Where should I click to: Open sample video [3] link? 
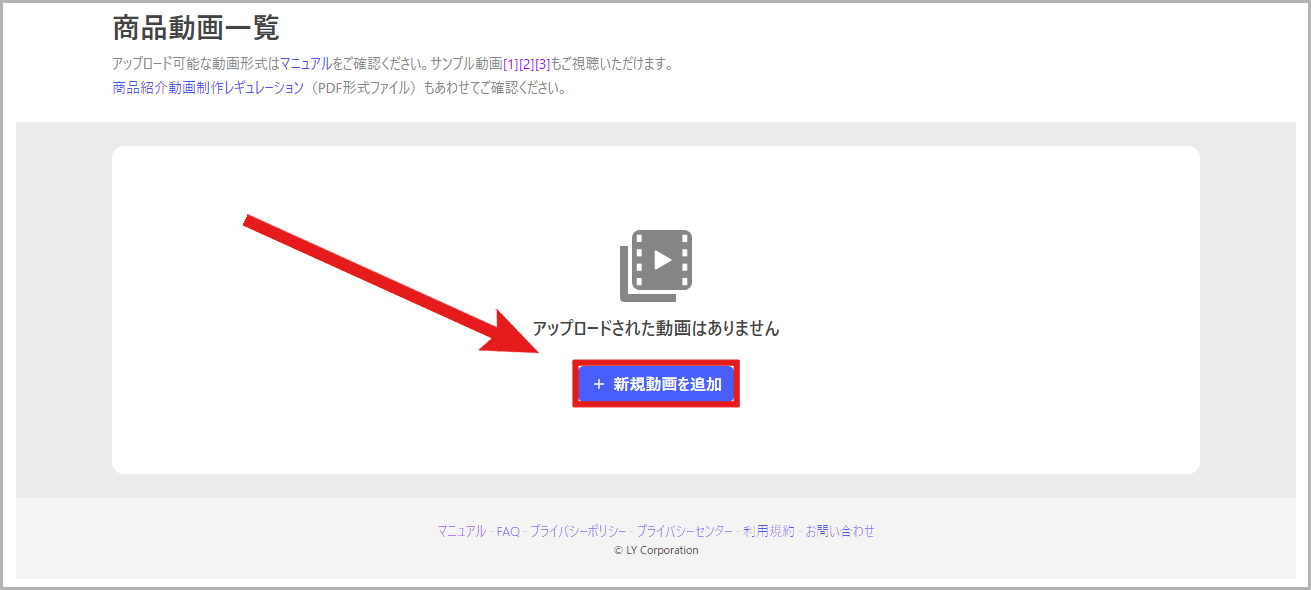pyautogui.click(x=543, y=64)
